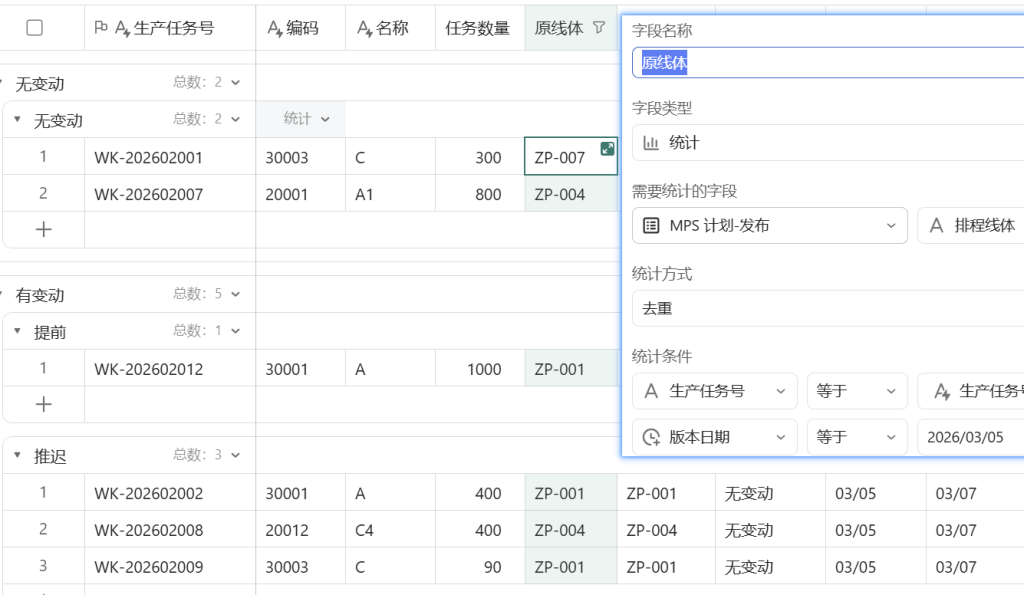Image resolution: width=1024 pixels, height=595 pixels.
Task: Open the 编码 column header
Action: click(300, 27)
